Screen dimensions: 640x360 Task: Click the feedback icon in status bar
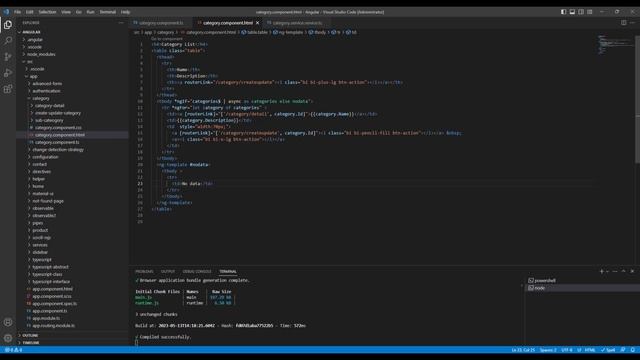(623, 350)
